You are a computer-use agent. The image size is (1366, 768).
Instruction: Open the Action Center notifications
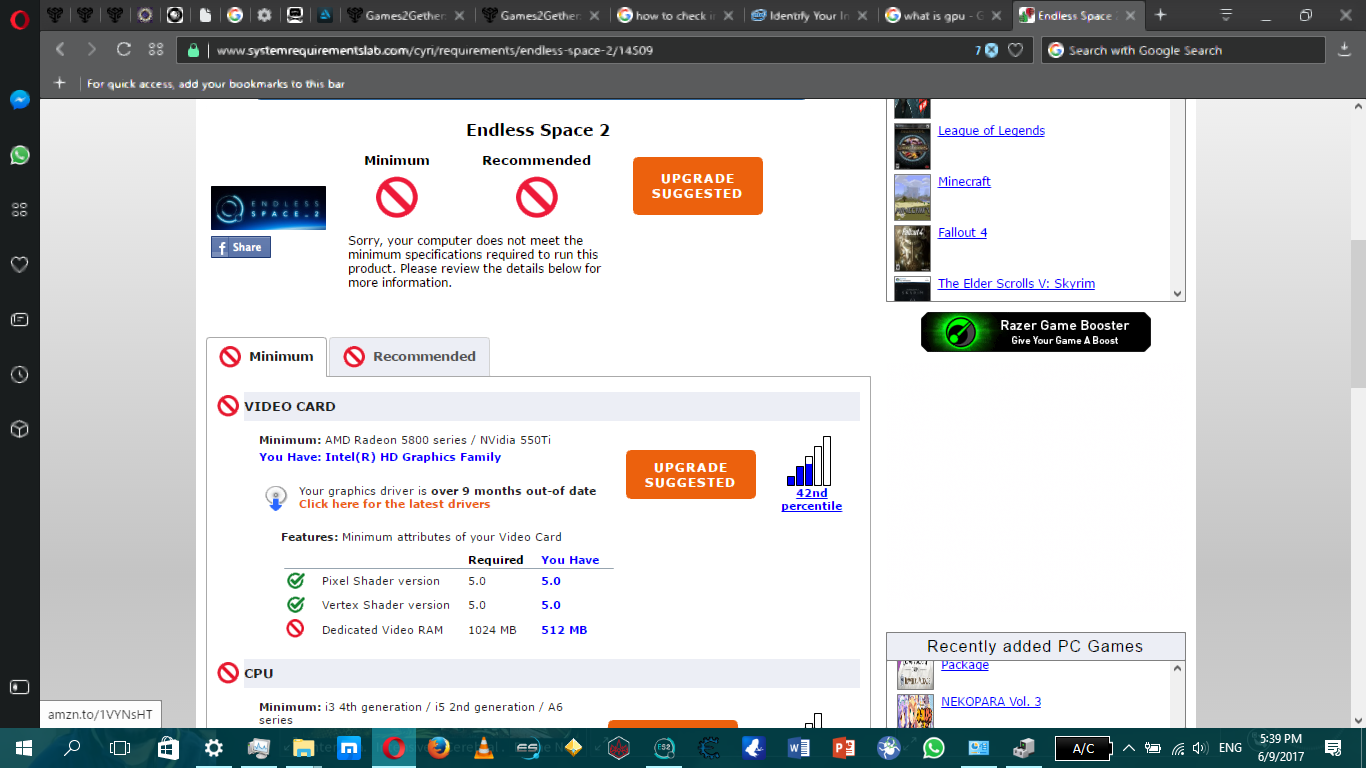(x=1333, y=748)
